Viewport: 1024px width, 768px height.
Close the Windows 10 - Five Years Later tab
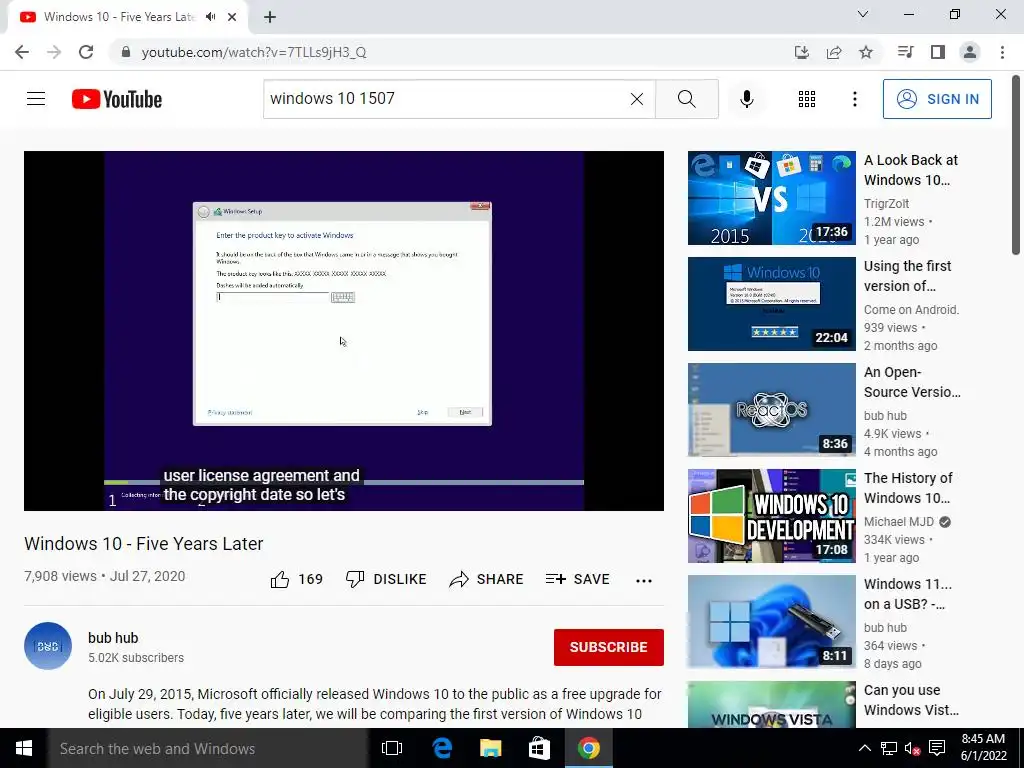232,17
